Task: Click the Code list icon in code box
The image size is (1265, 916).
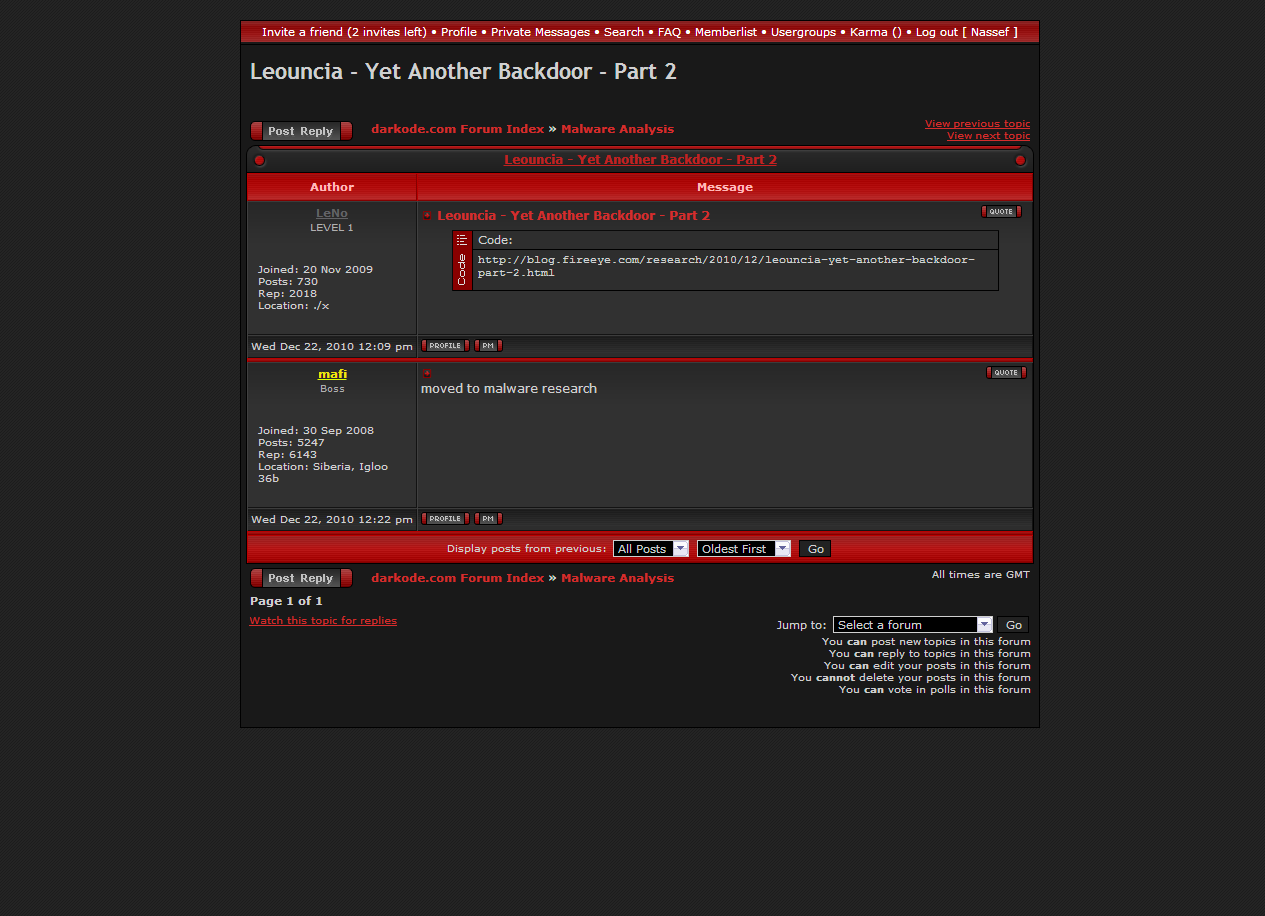Action: [x=462, y=240]
